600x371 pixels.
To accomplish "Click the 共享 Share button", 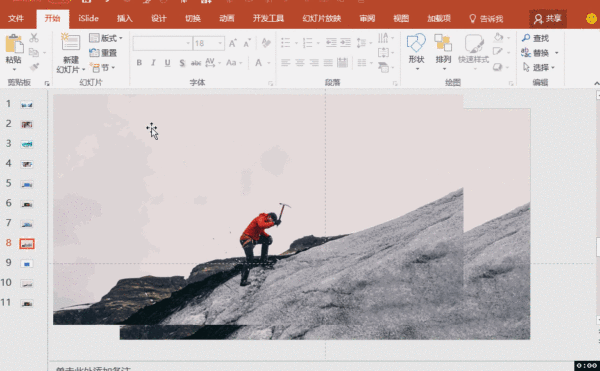I will 548,19.
